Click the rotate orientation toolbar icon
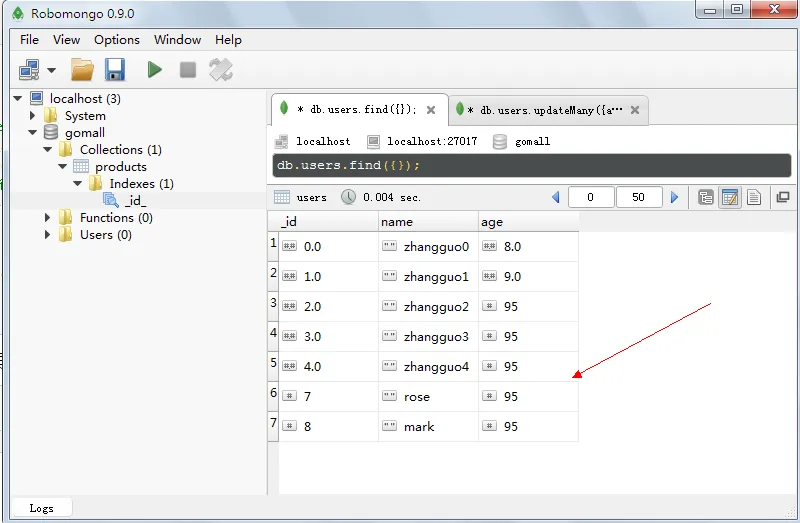Image resolution: width=800 pixels, height=523 pixels. [221, 70]
